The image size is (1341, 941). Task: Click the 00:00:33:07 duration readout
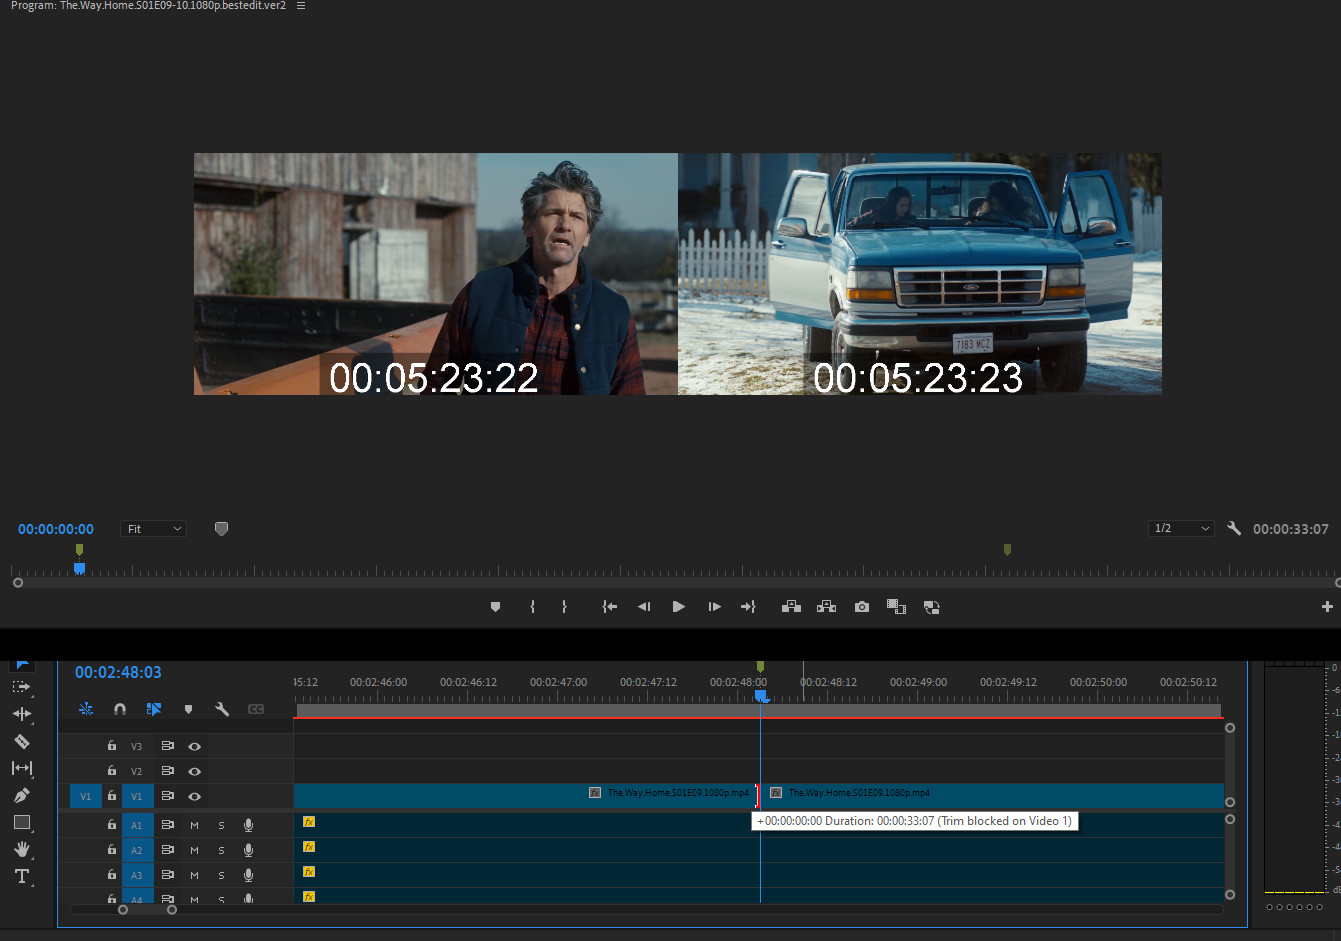[x=1291, y=529]
